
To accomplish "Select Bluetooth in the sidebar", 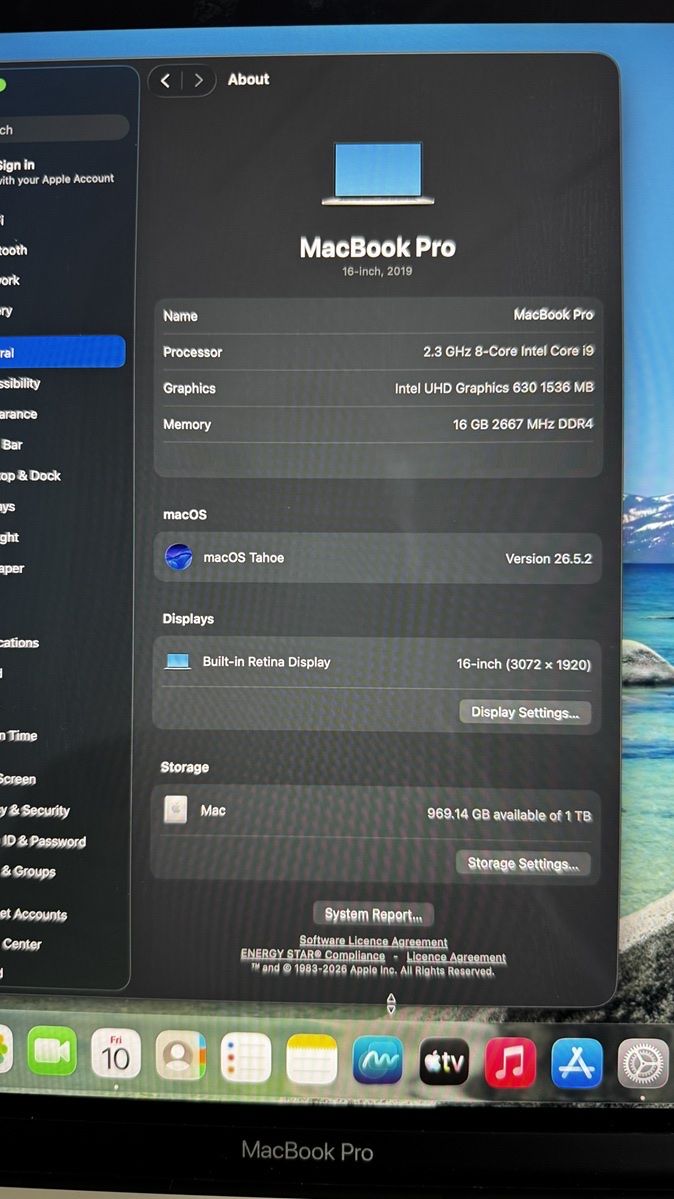I will coord(14,249).
